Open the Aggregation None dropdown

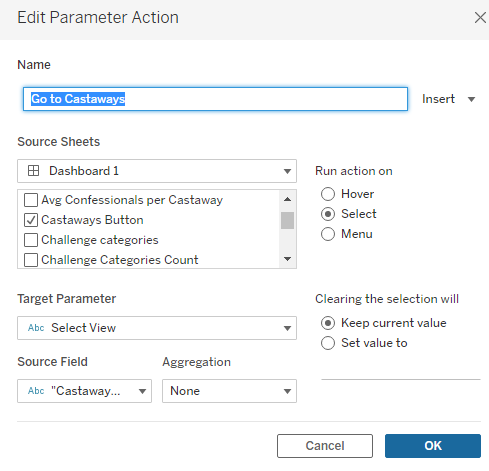click(x=229, y=391)
